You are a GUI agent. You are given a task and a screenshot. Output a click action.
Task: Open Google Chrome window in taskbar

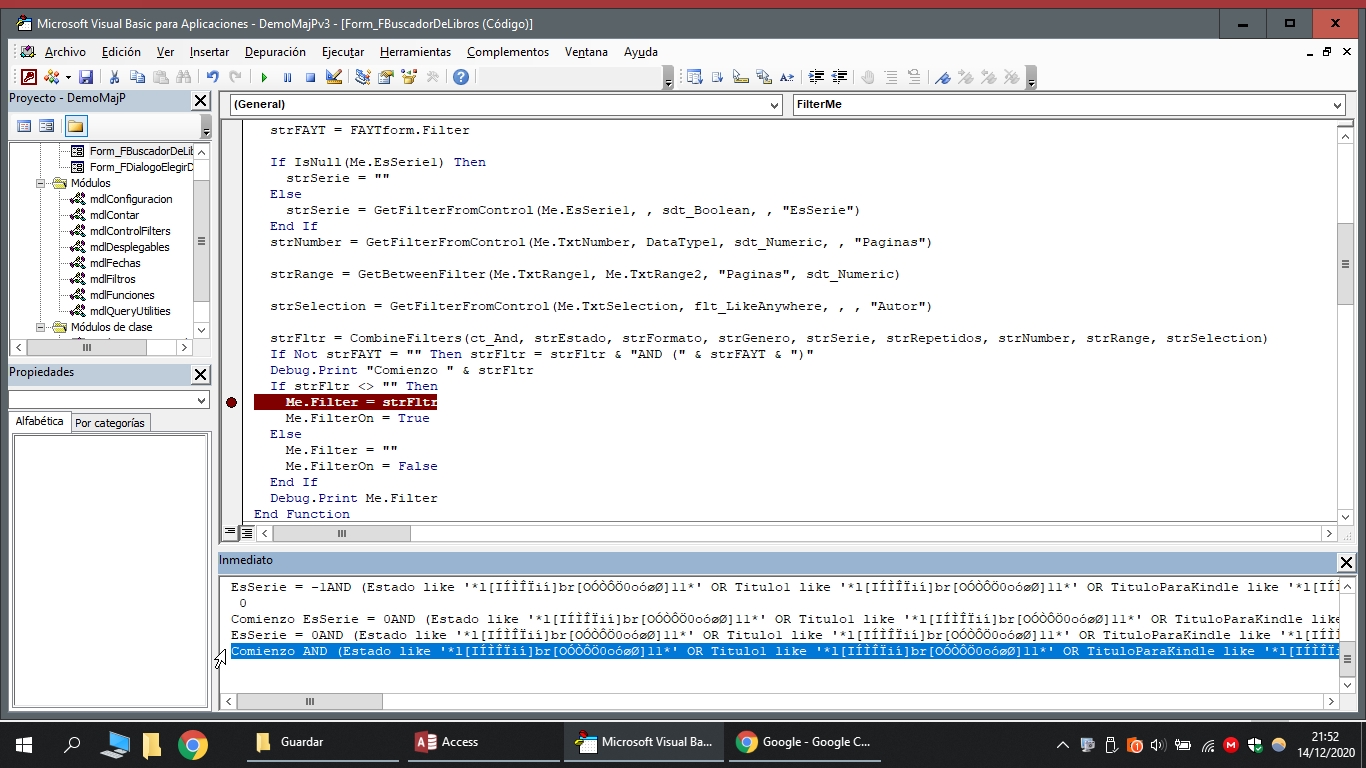pyautogui.click(x=804, y=742)
